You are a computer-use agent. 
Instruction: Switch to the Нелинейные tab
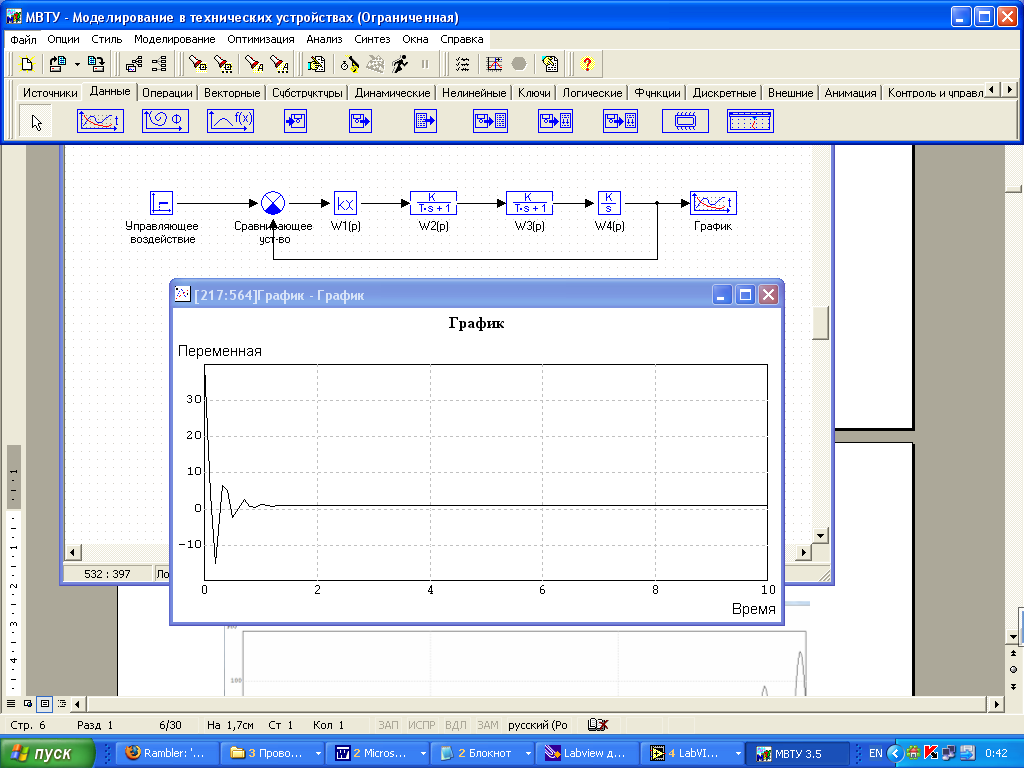473,93
